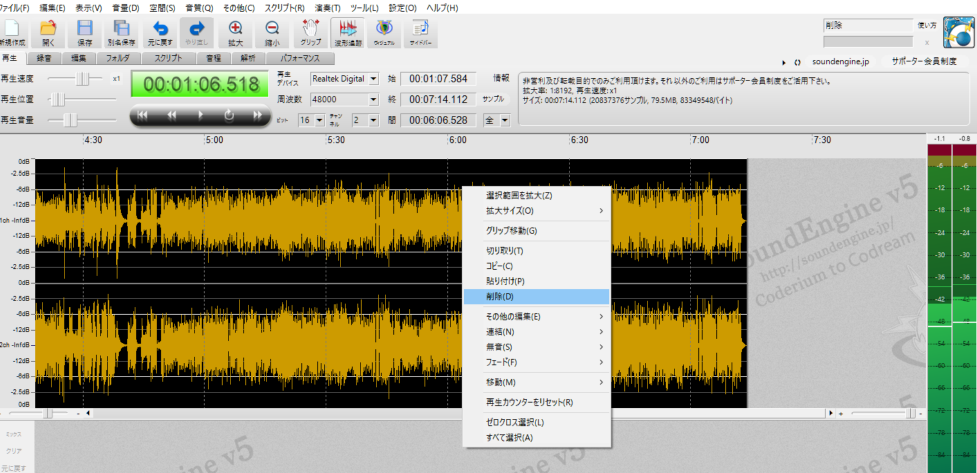
Task: Click the SoundEngine globe logo icon
Action: (960, 32)
